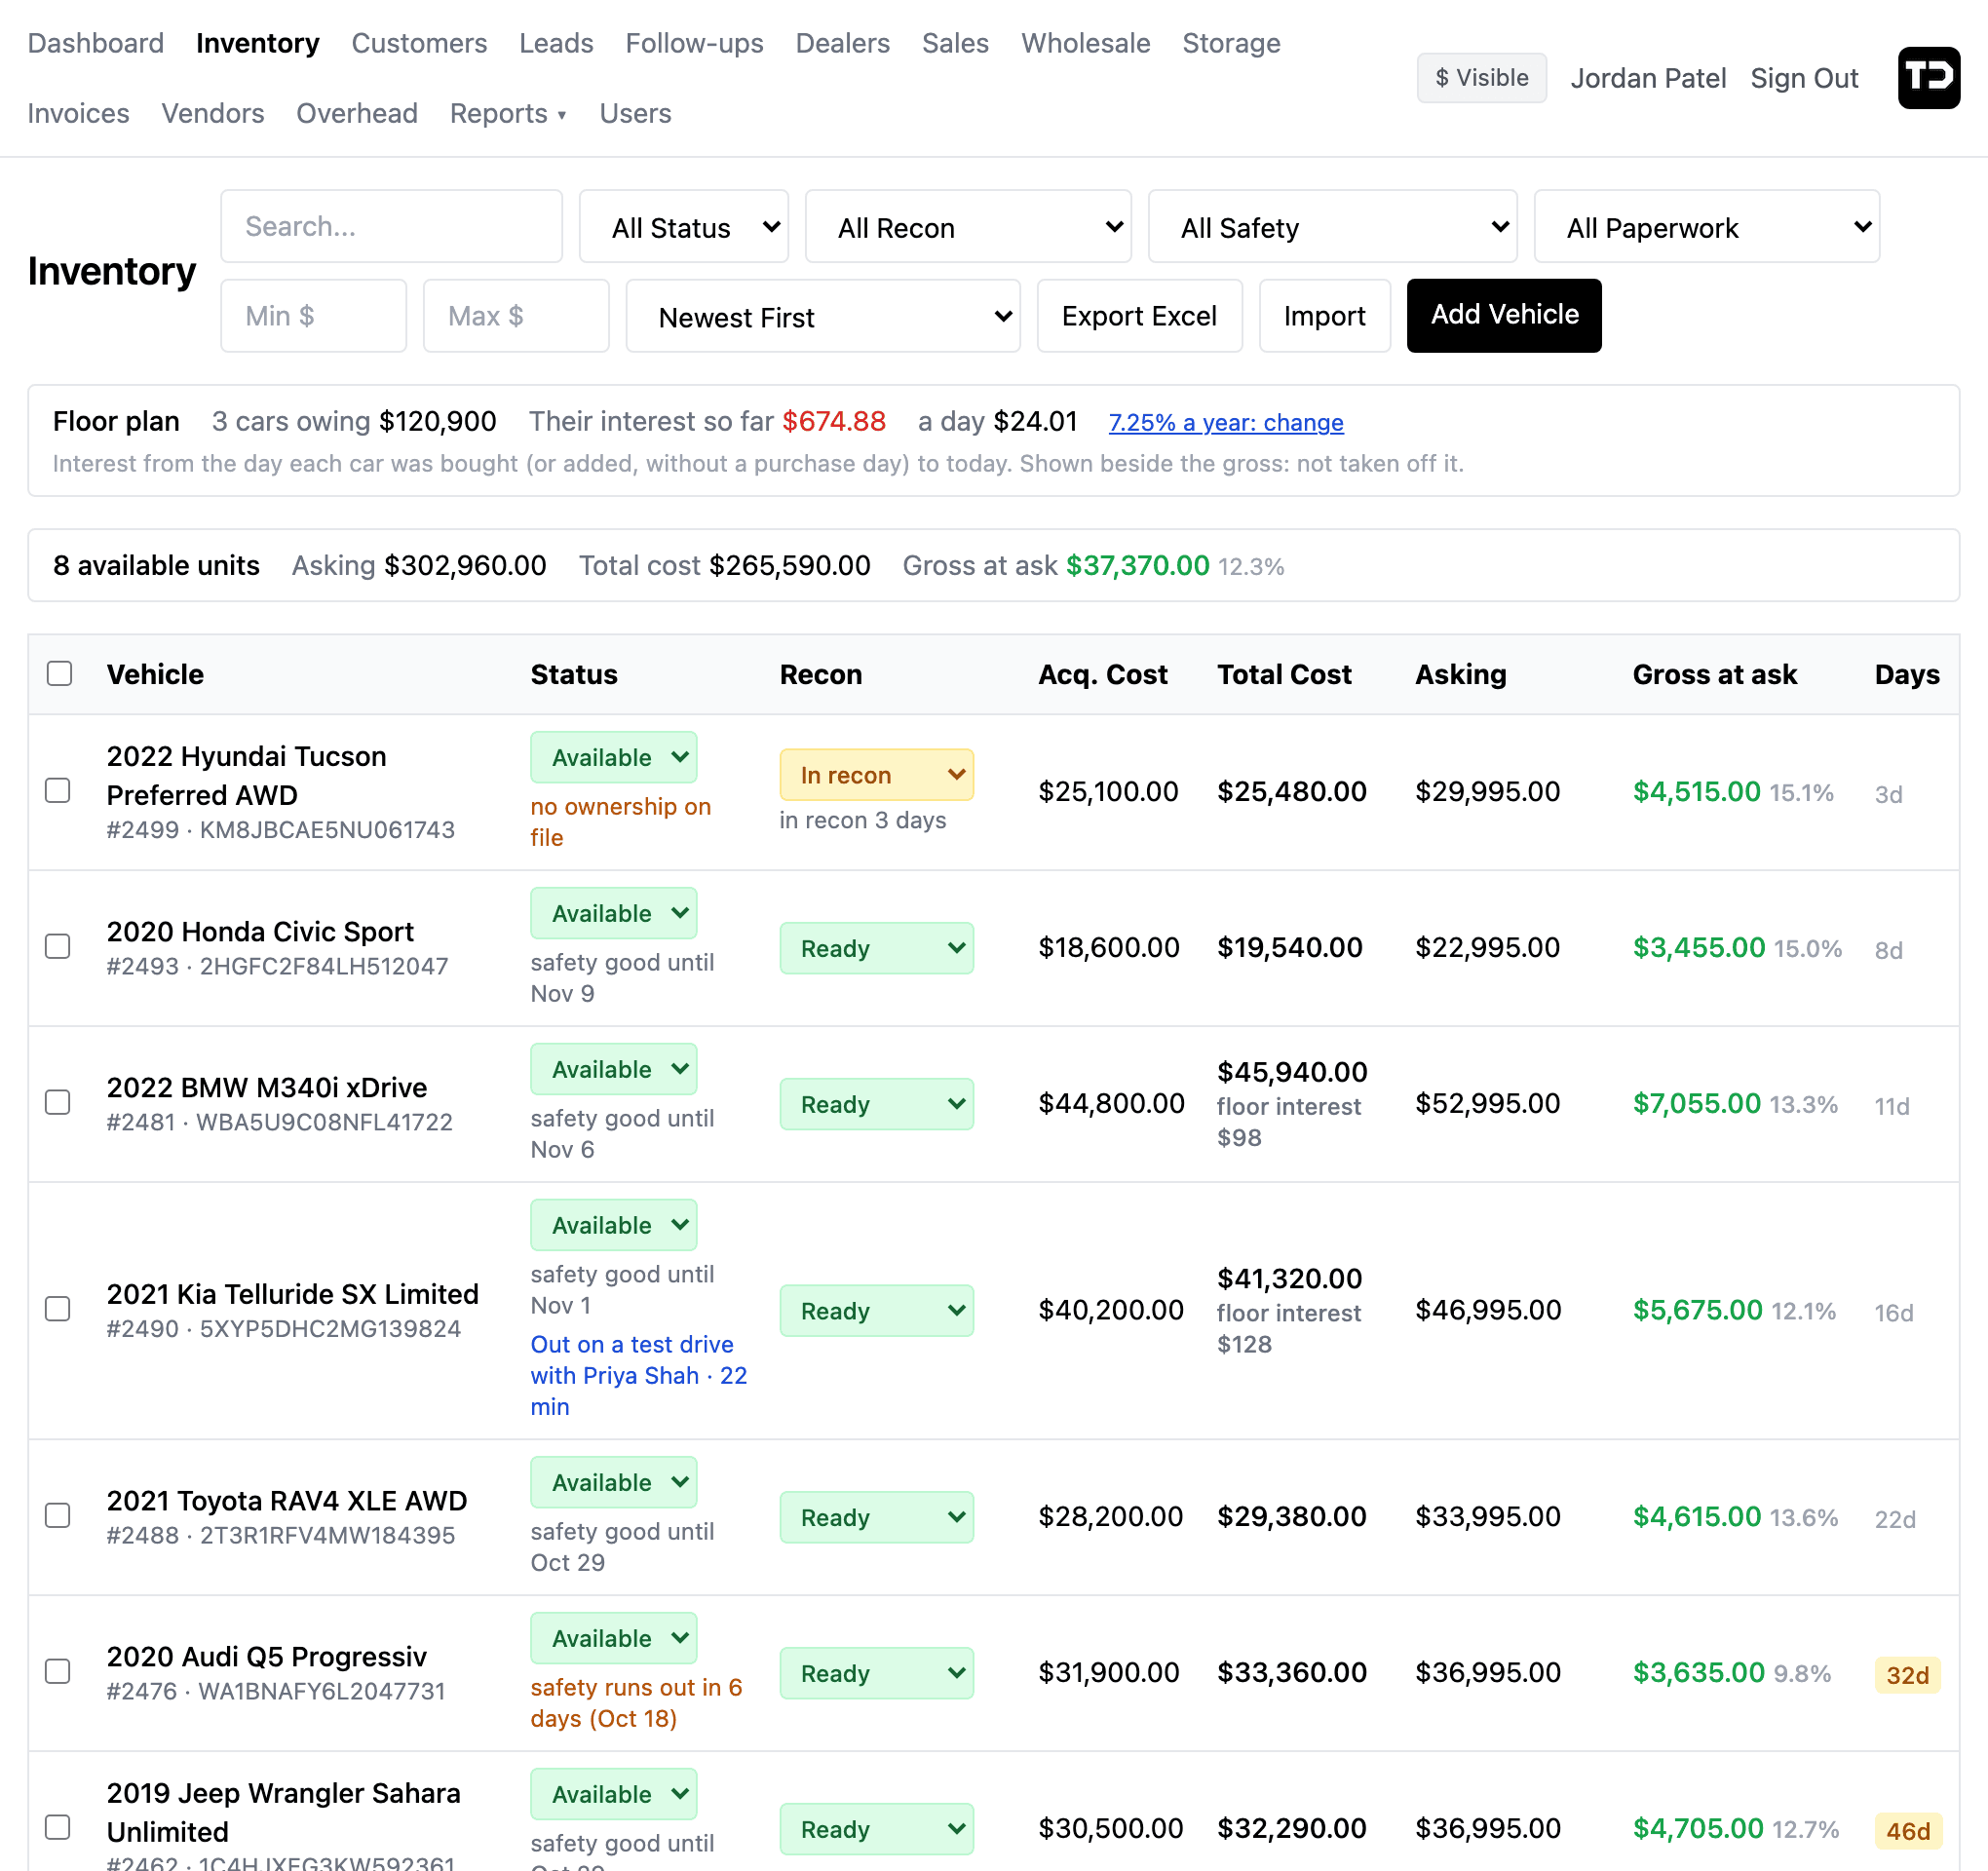1988x1871 pixels.
Task: Click the Days column header
Action: pyautogui.click(x=1906, y=674)
